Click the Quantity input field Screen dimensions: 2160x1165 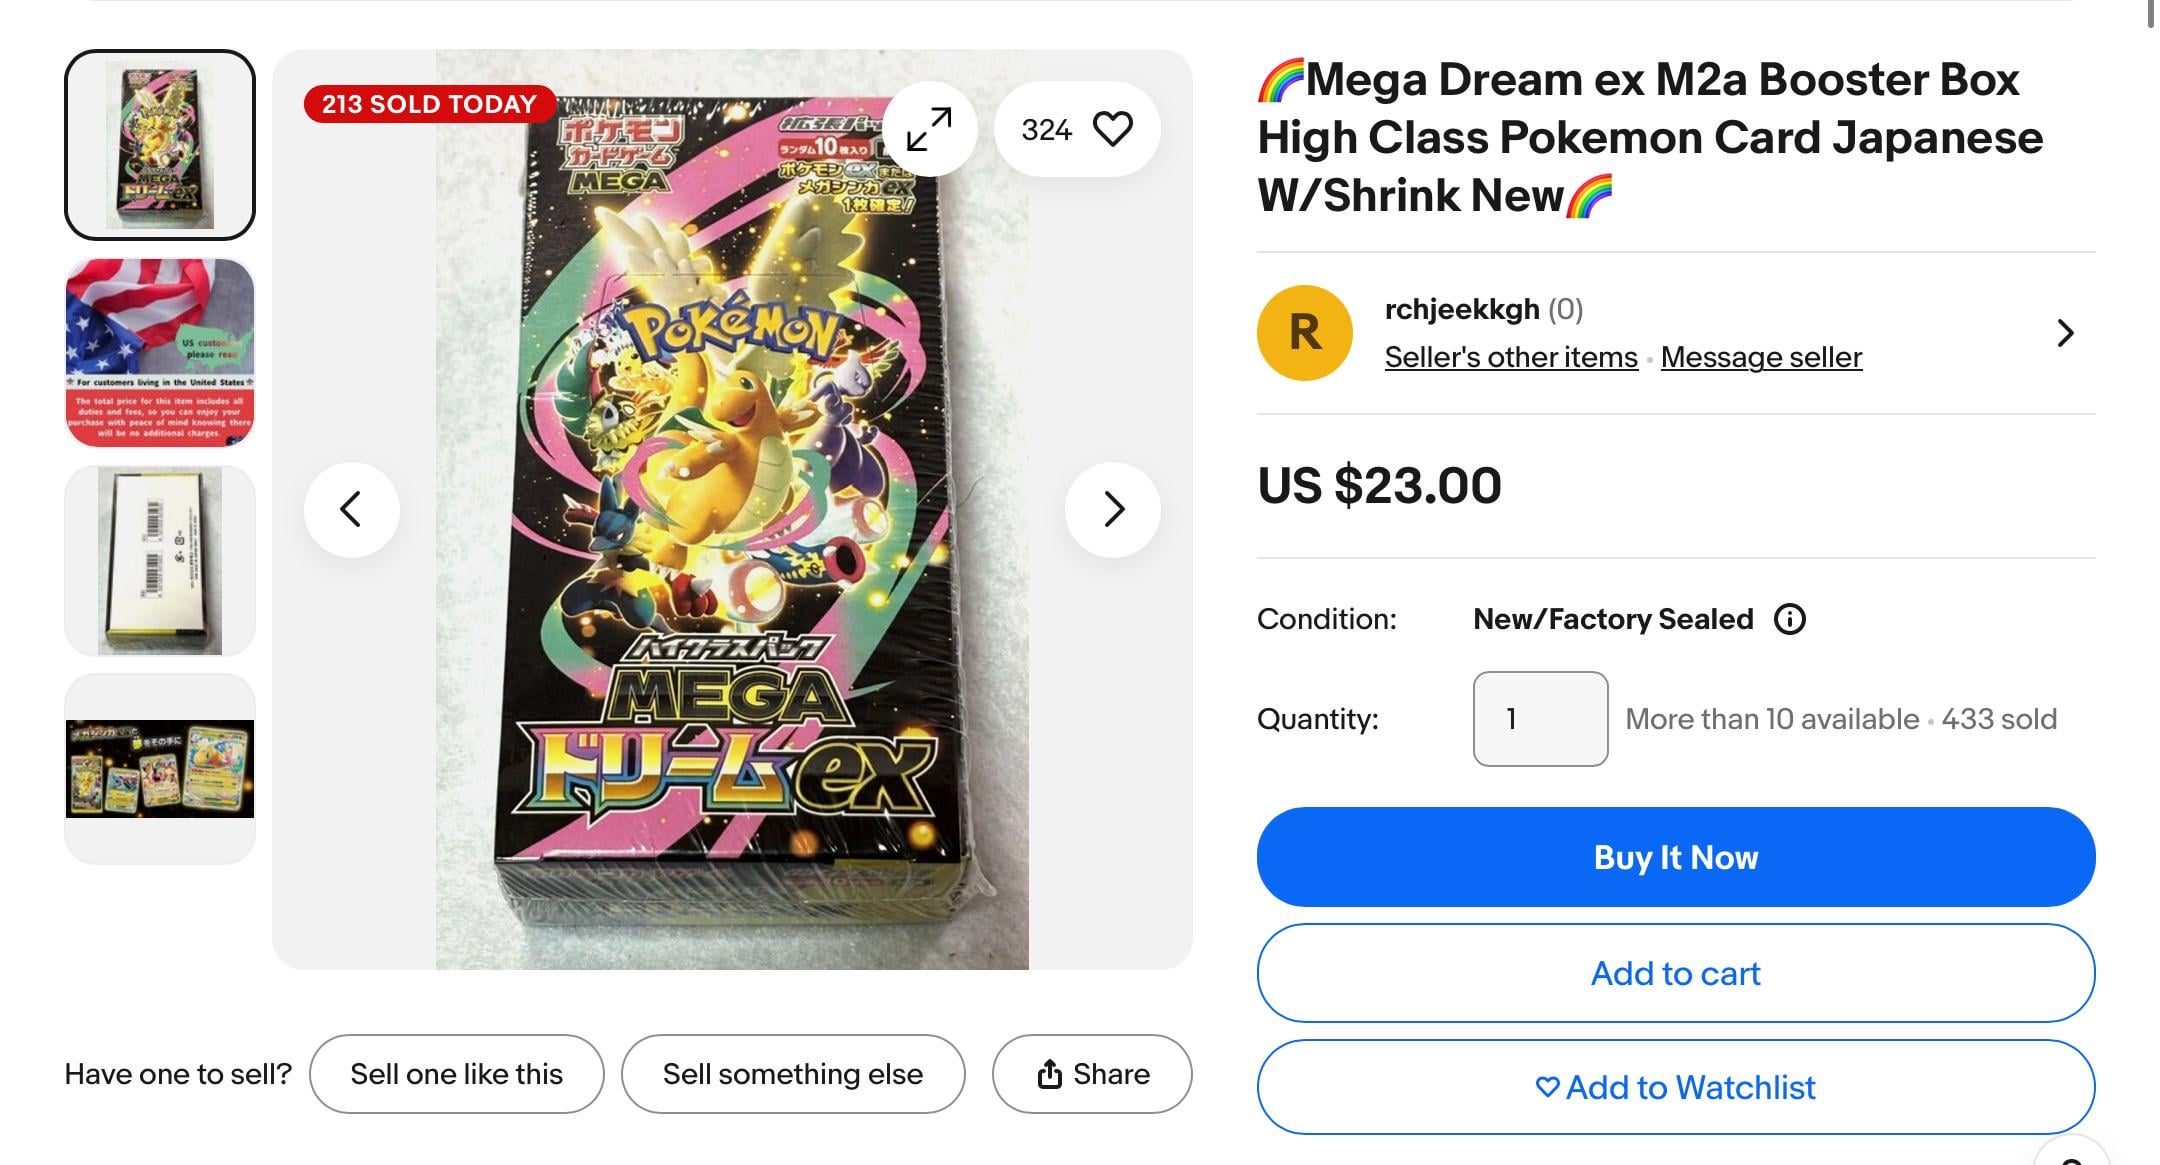pos(1540,719)
